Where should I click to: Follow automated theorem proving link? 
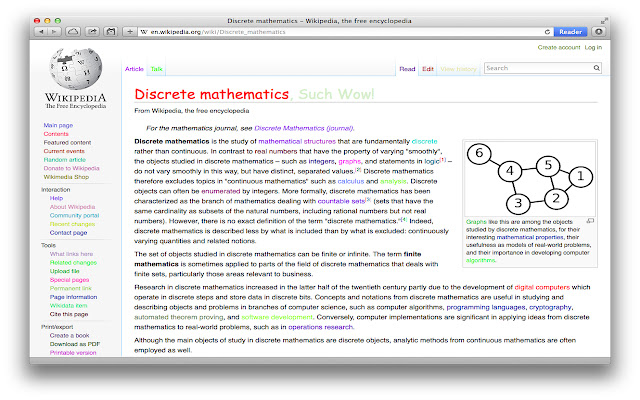179,317
